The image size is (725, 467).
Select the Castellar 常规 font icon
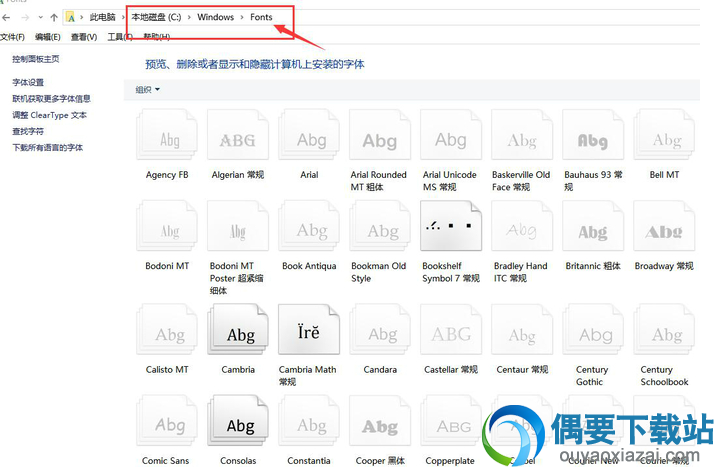tap(451, 329)
